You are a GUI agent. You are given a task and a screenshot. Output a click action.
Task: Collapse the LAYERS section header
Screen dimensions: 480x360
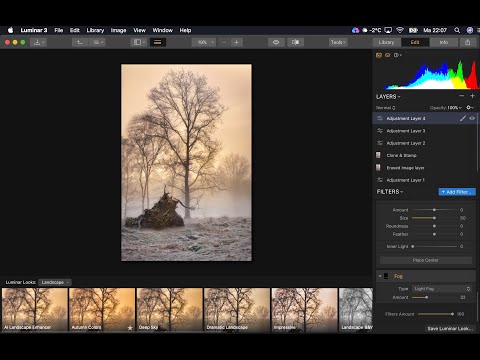click(388, 97)
